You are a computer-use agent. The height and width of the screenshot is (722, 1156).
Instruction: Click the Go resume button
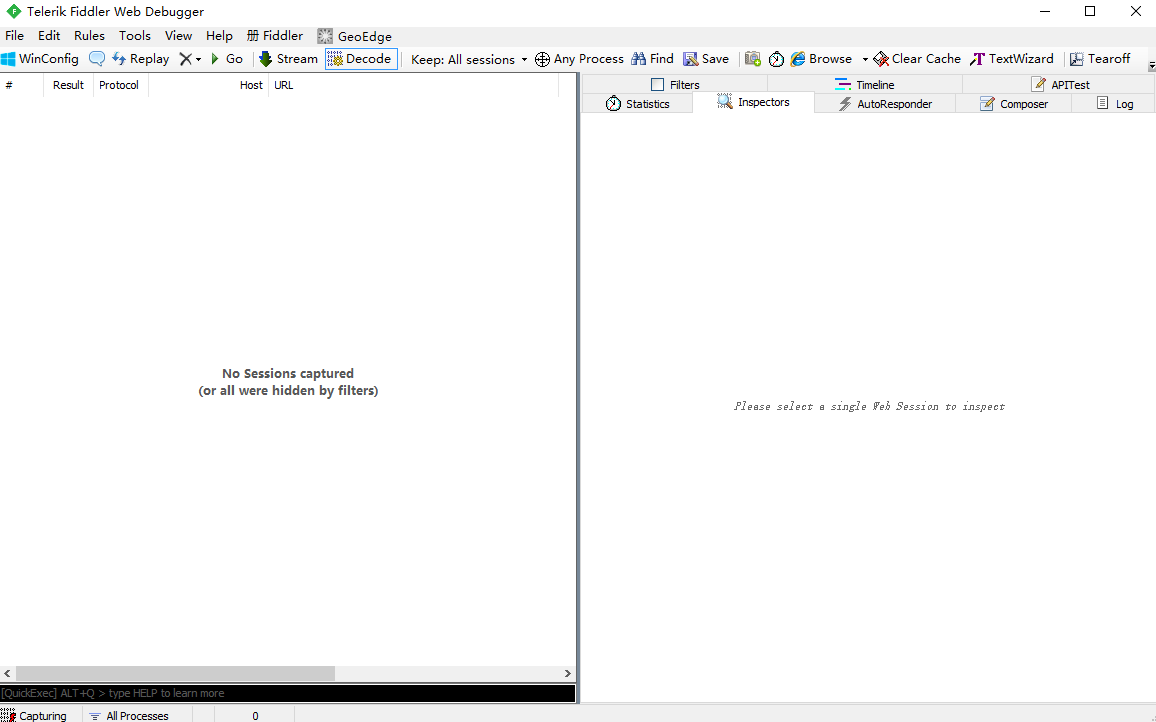pyautogui.click(x=227, y=59)
